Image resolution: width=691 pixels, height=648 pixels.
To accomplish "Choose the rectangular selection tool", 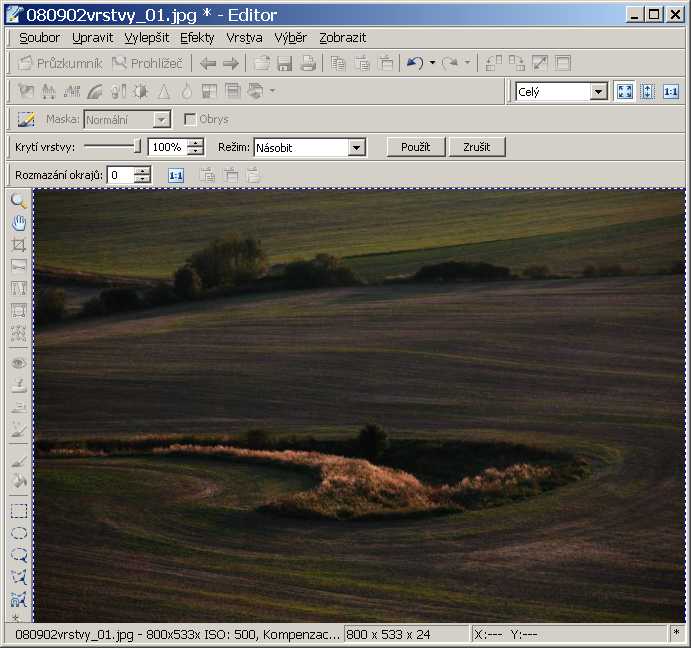I will pos(18,511).
